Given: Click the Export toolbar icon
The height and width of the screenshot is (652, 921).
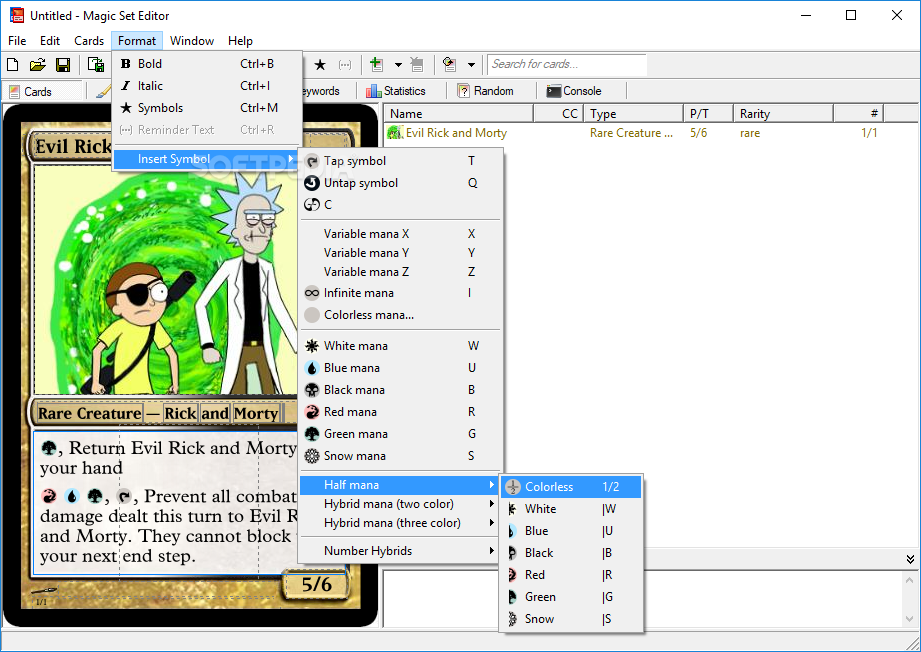Looking at the screenshot, I should 95,65.
